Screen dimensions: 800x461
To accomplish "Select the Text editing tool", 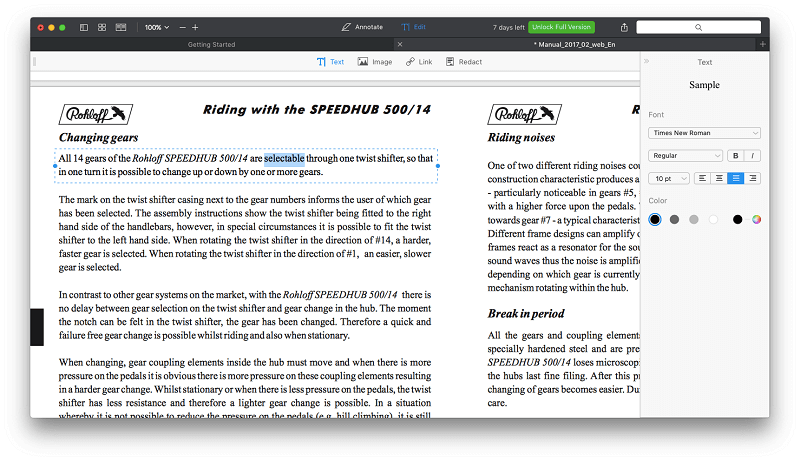I will (x=331, y=62).
